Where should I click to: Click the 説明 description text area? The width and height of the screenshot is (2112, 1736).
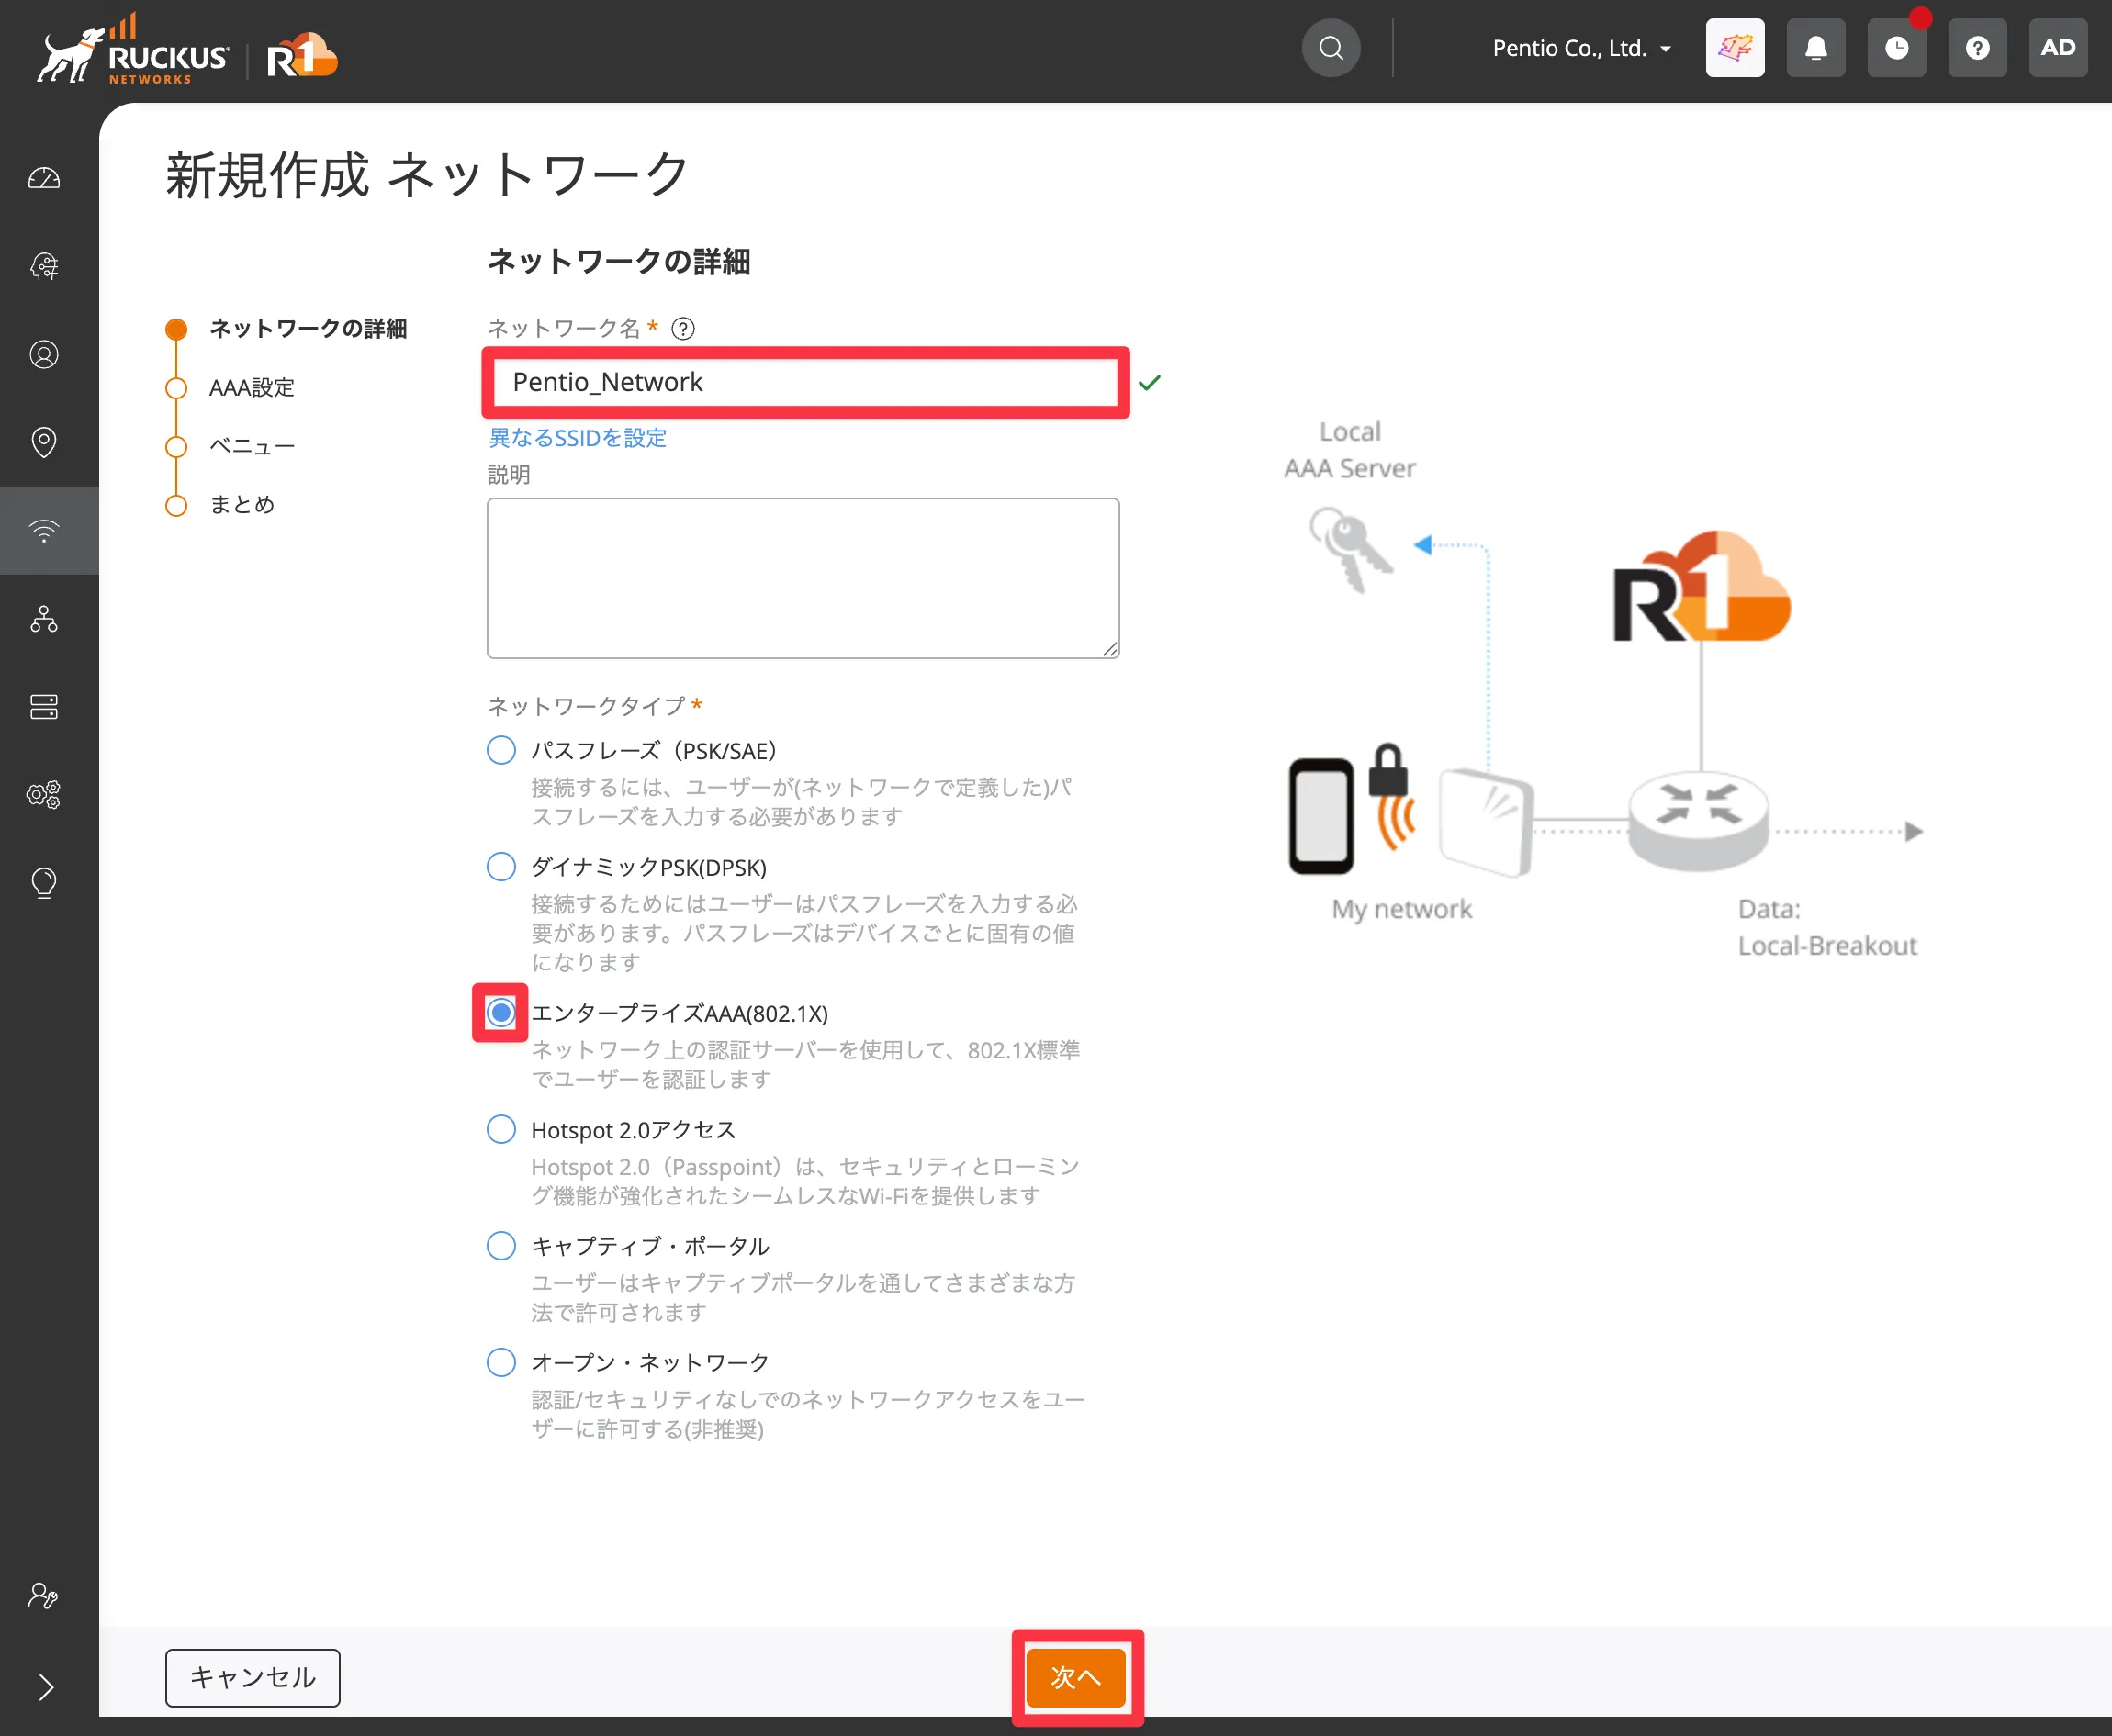point(803,578)
